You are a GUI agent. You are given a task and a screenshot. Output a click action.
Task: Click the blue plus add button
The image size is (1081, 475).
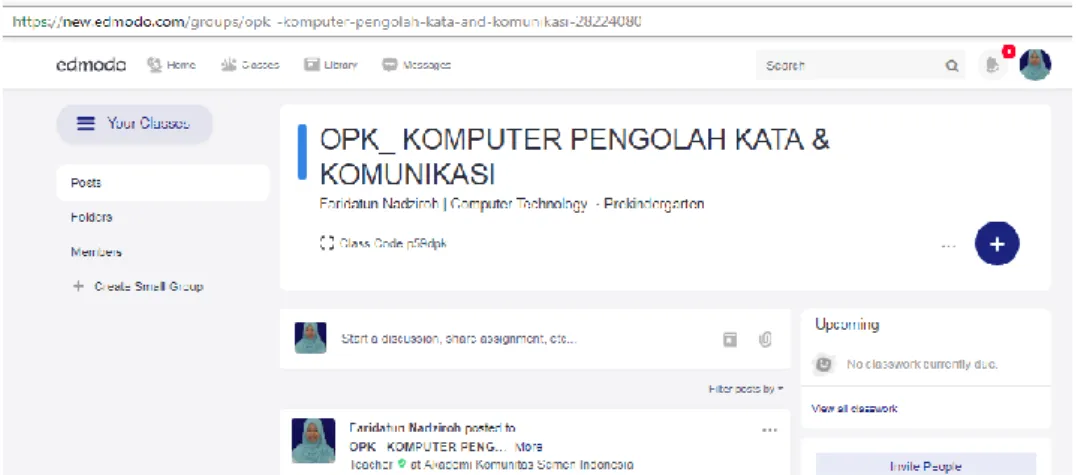click(x=997, y=243)
